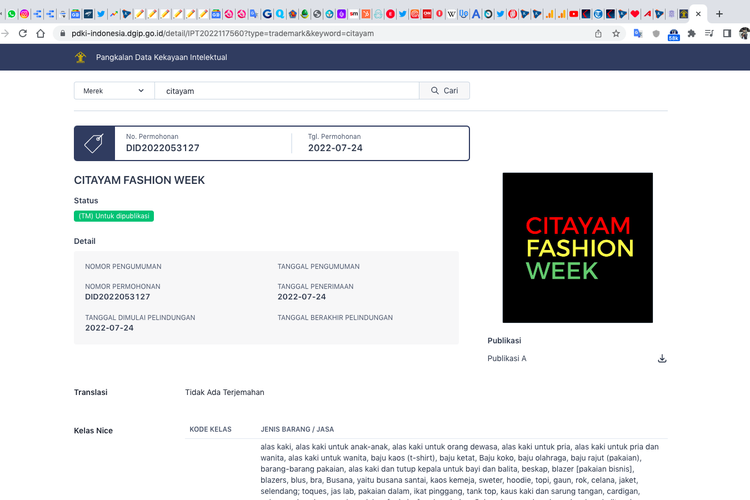
Task: Open the browser Extensions puzzle icon
Action: [691, 33]
